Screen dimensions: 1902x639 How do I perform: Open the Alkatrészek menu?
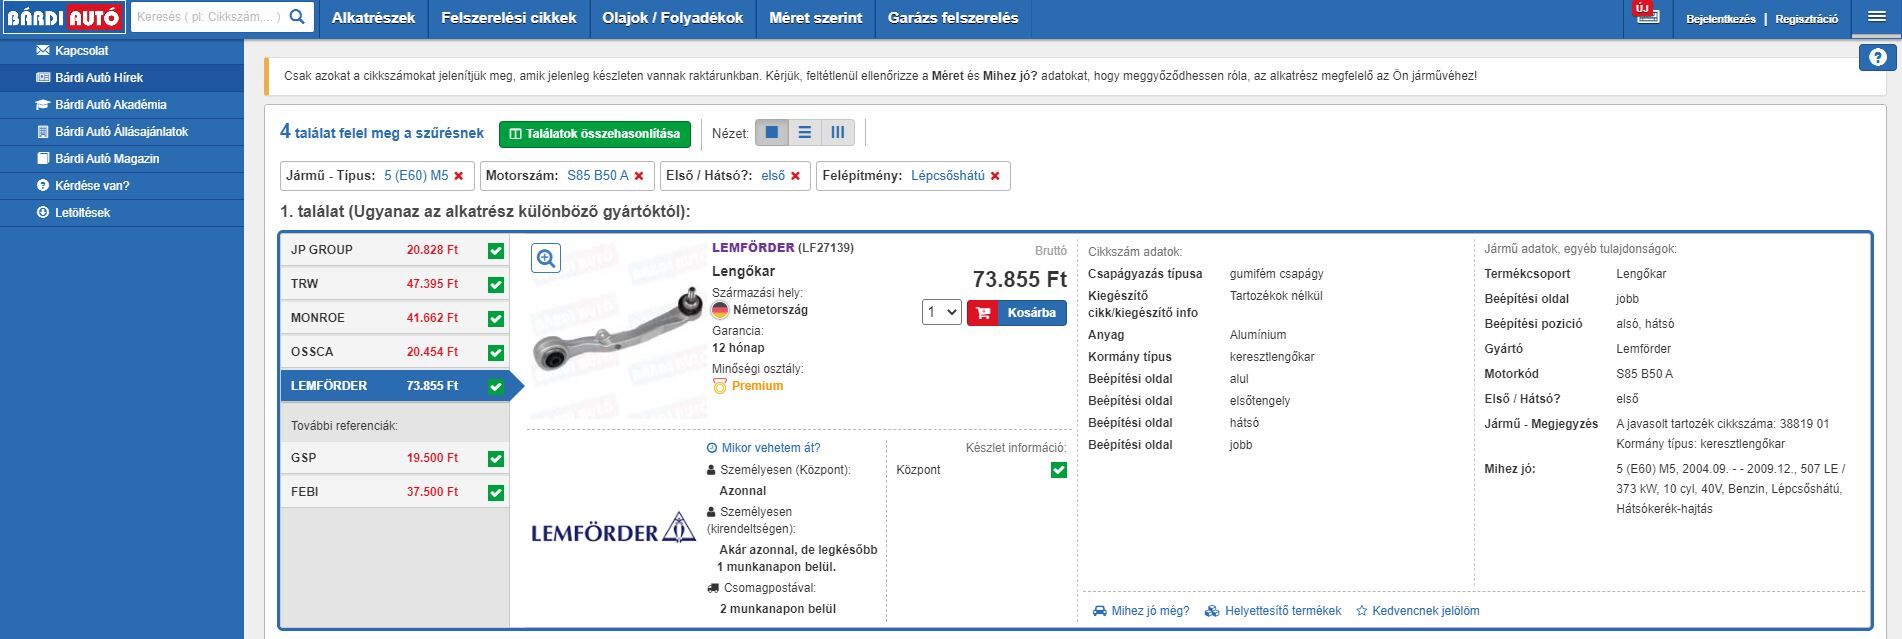(x=373, y=18)
